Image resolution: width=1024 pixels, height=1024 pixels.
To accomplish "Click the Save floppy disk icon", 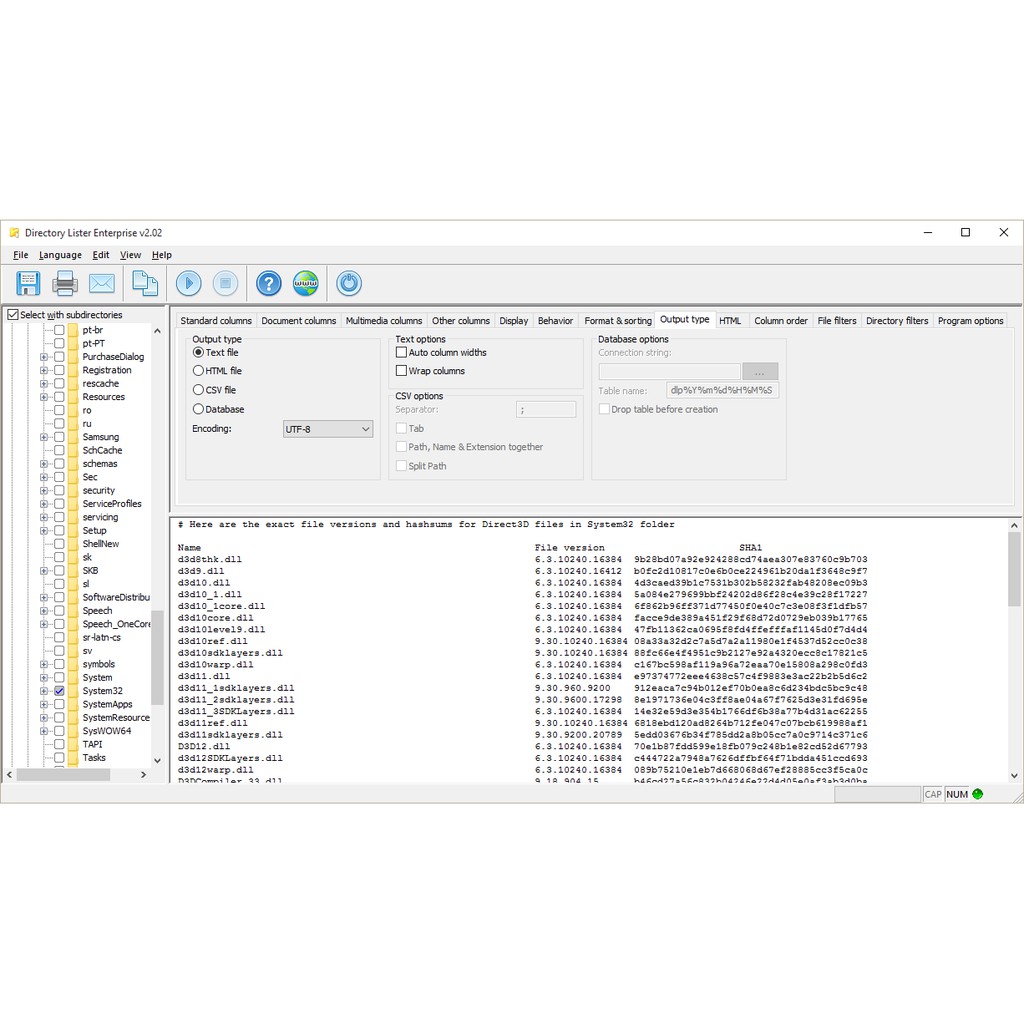I will click(28, 283).
